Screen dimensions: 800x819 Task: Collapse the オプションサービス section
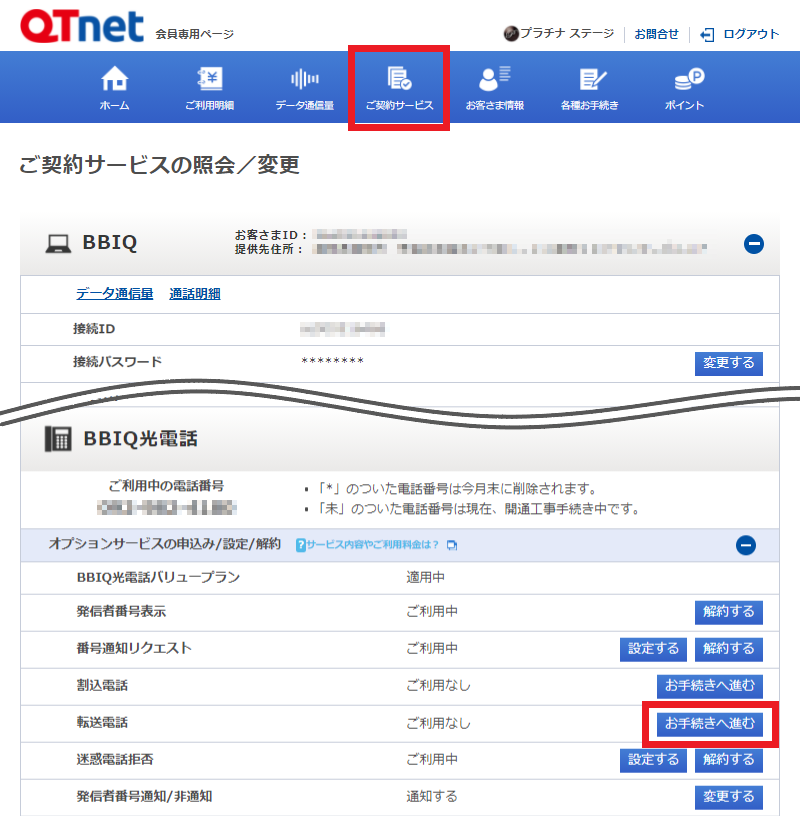click(746, 545)
